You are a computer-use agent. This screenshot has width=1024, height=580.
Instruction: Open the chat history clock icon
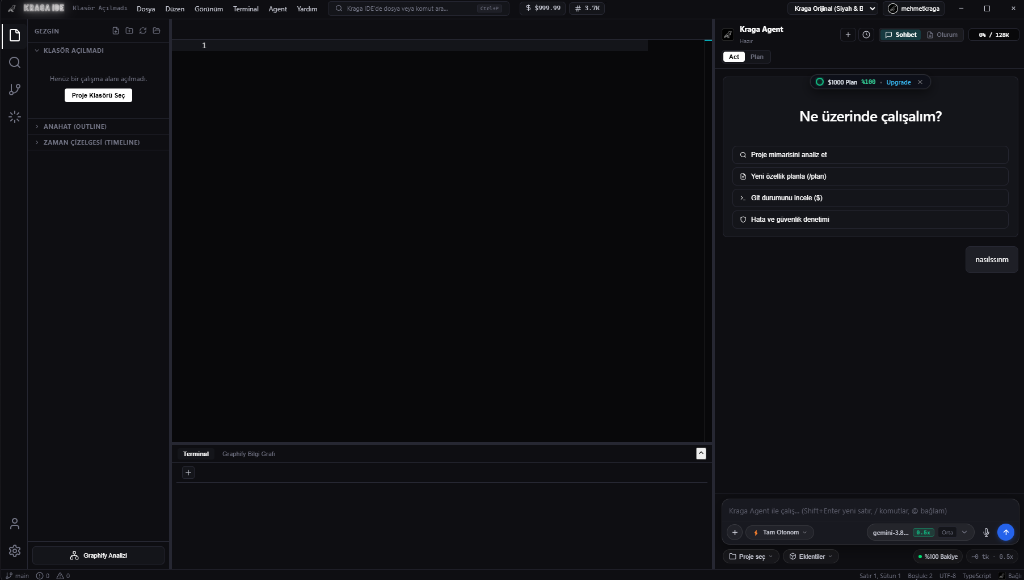pos(866,35)
